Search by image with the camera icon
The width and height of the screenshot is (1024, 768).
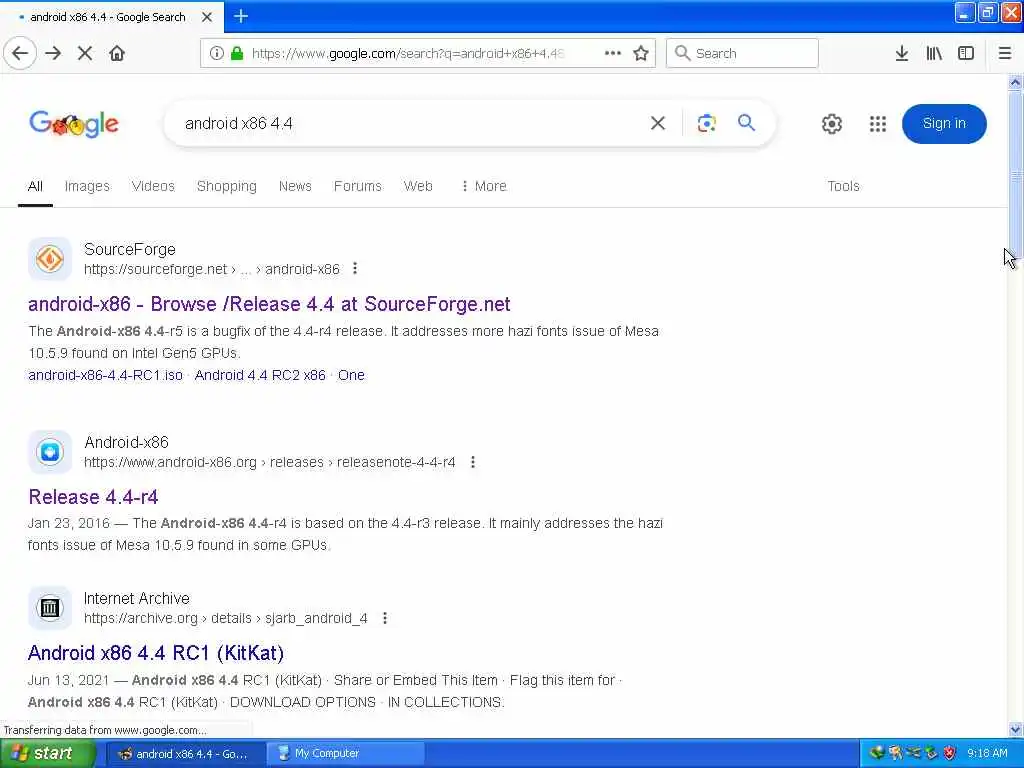click(707, 123)
